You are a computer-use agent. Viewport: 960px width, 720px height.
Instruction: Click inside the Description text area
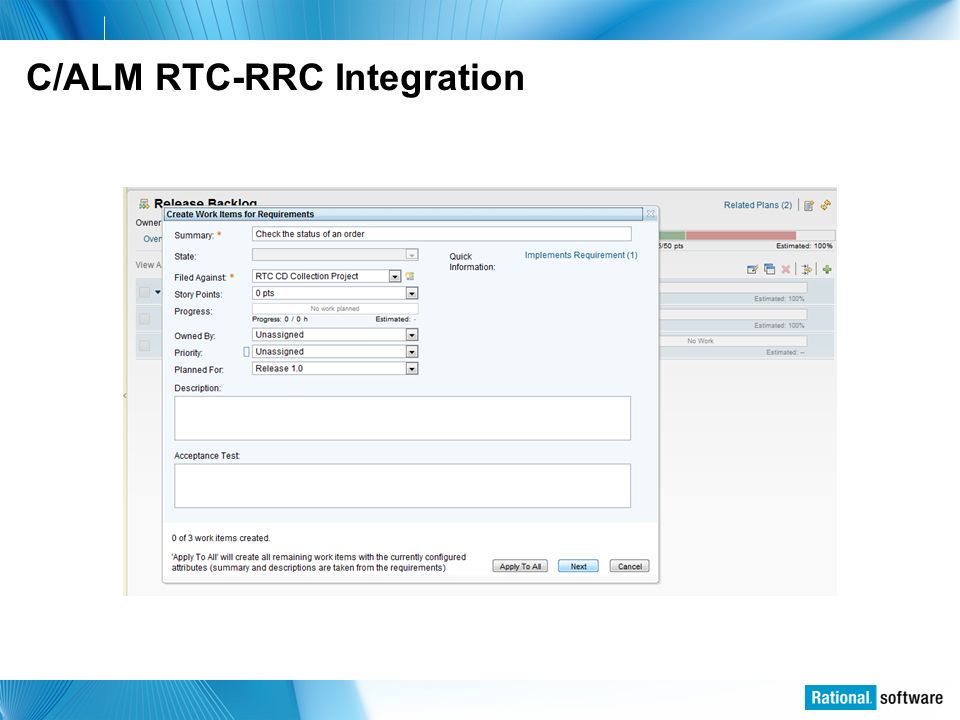pyautogui.click(x=402, y=418)
